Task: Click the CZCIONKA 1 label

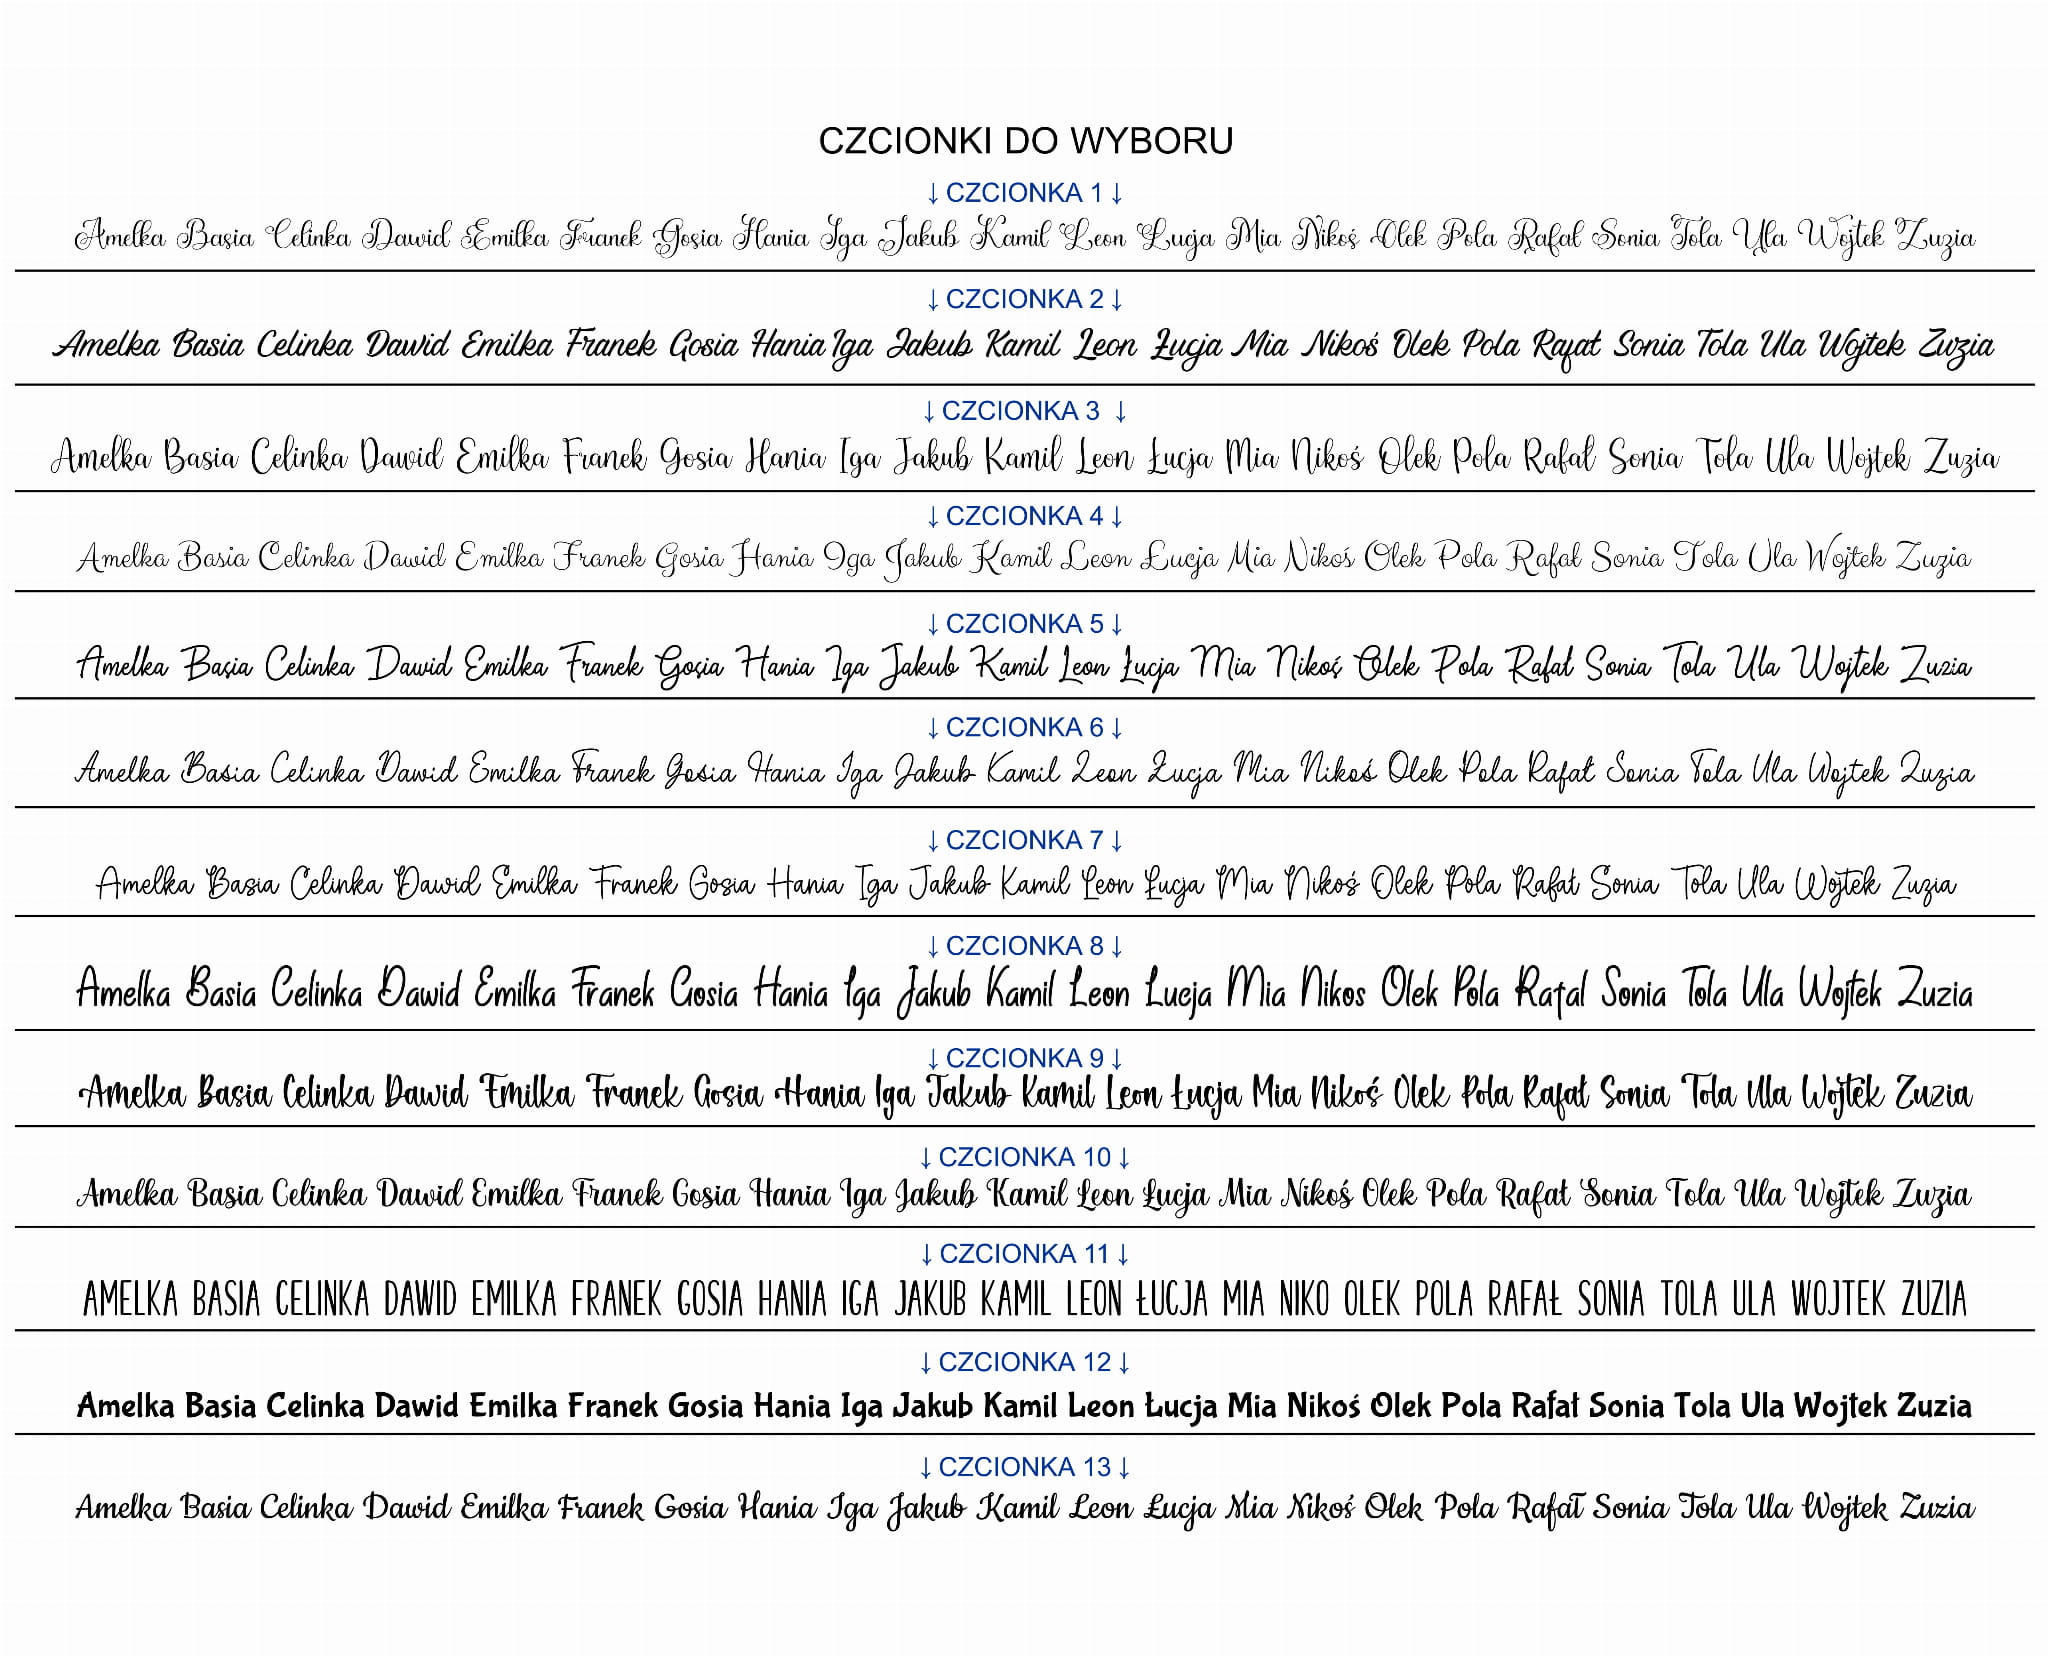Action: (1024, 192)
